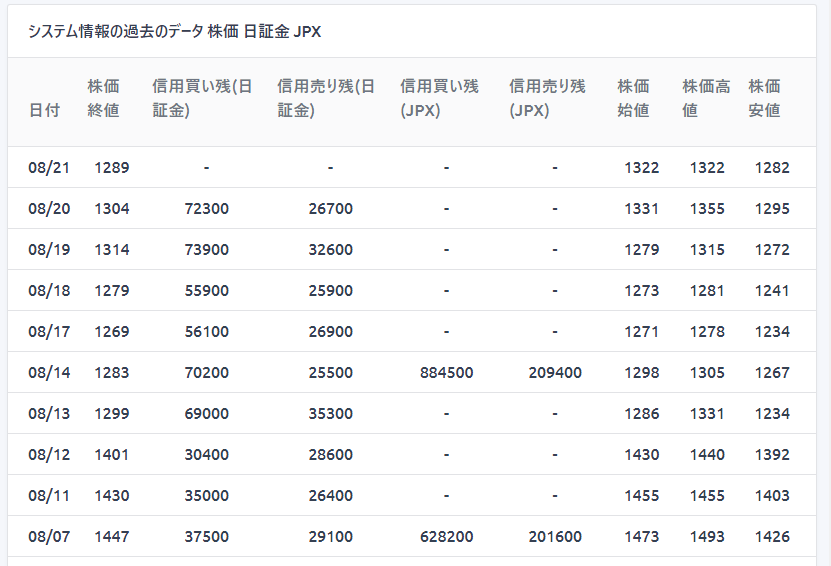Viewport: 831px width, 566px height.
Task: Select the 35300 margin sell value
Action: point(330,414)
